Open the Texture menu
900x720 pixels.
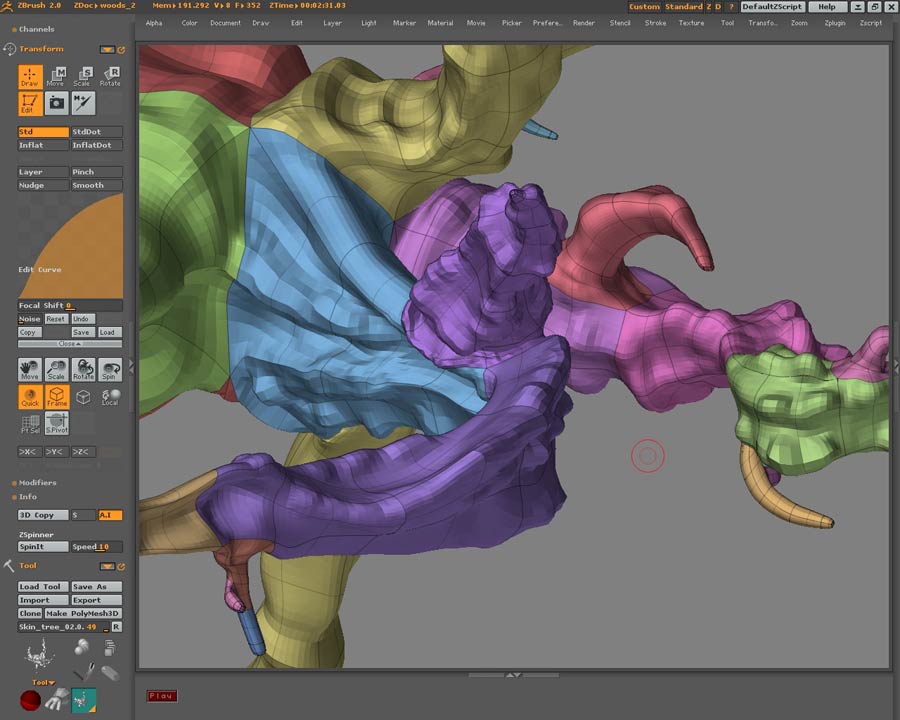(x=691, y=22)
